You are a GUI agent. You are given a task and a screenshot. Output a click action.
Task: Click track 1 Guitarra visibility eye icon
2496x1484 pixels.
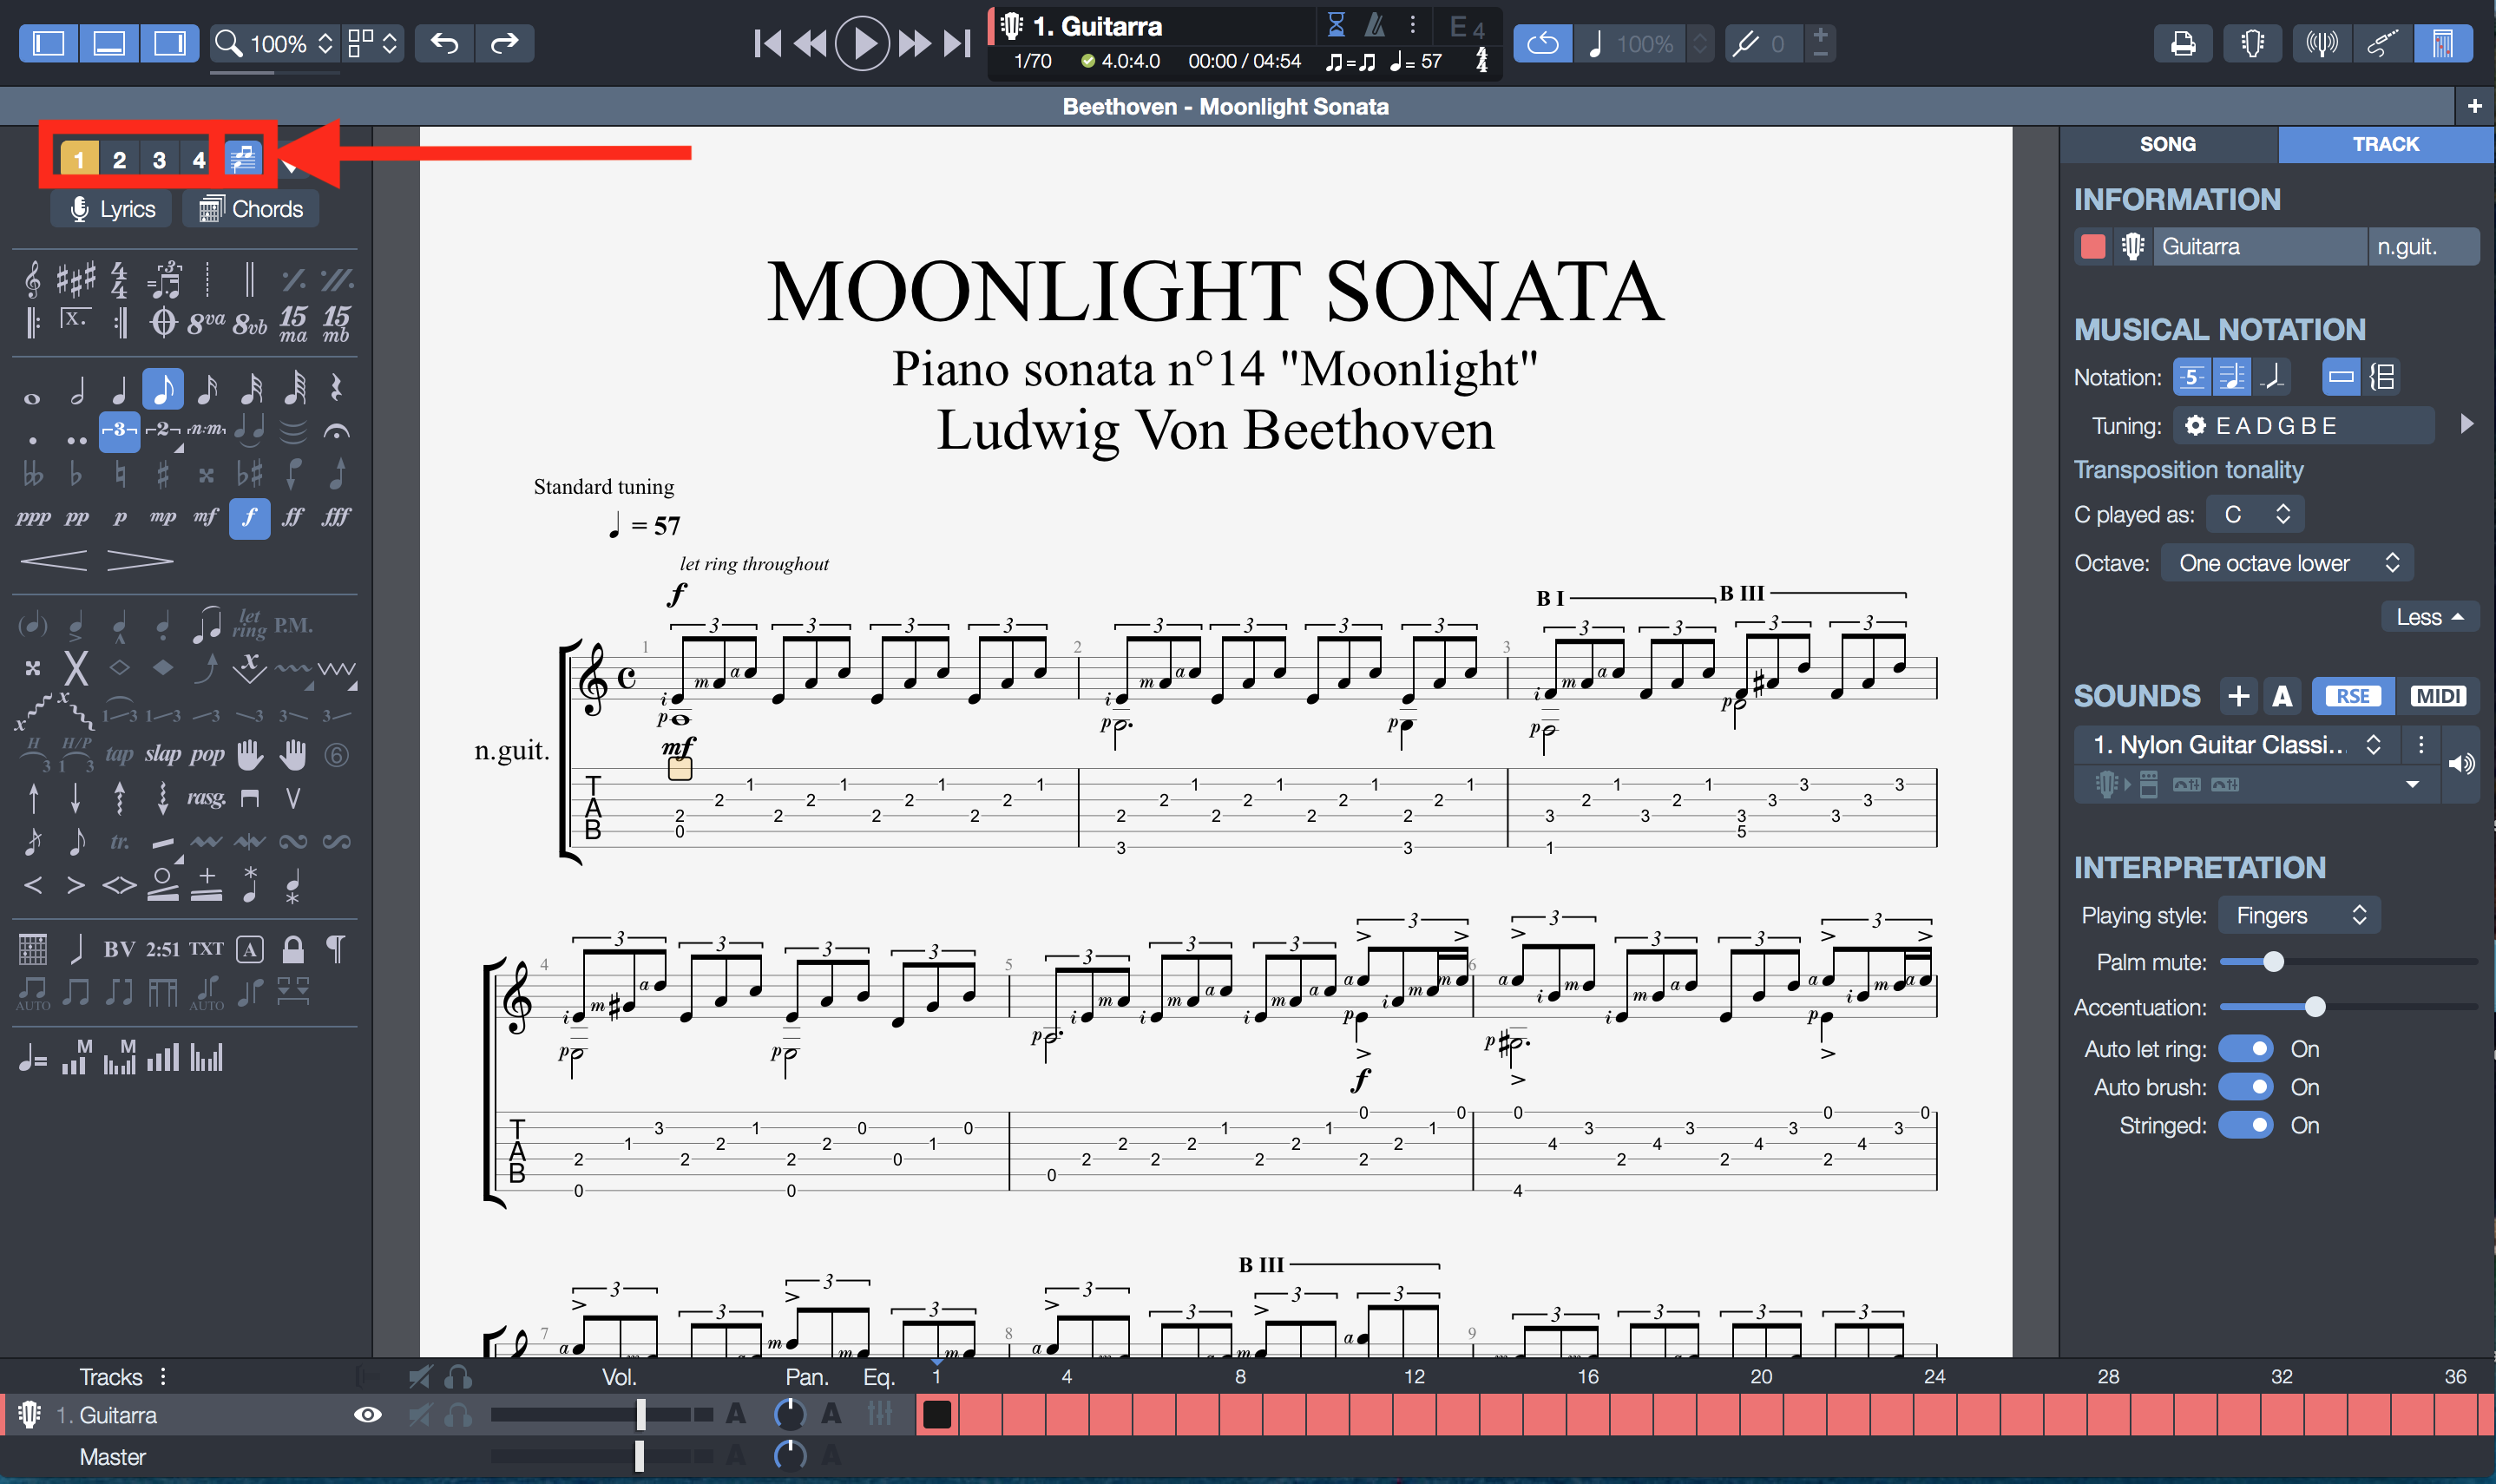coord(367,1414)
